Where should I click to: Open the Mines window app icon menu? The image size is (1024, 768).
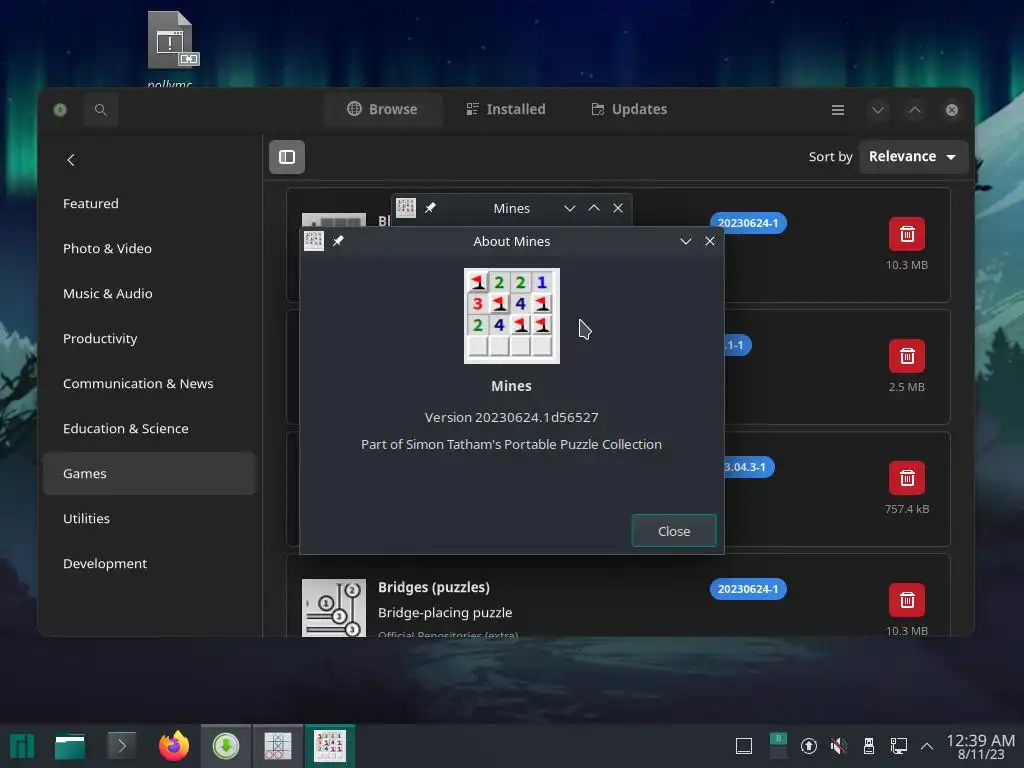tap(406, 208)
